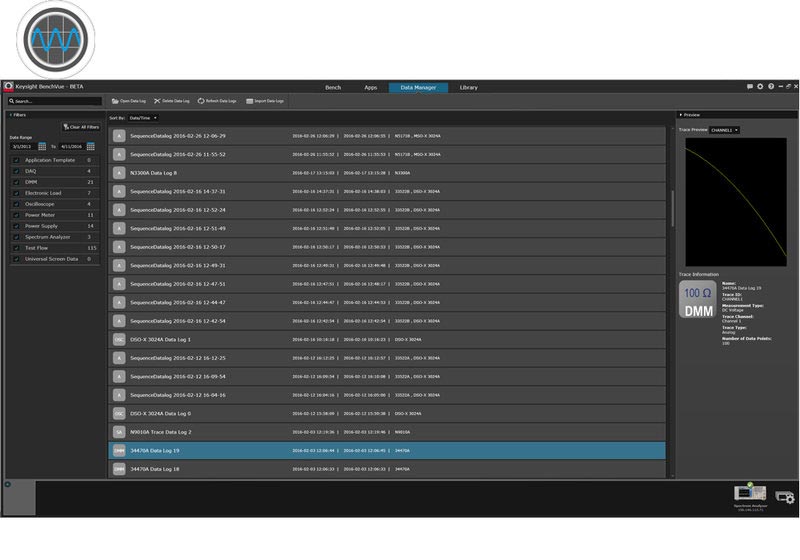Open the settings gear in title bar
The image size is (800, 560).
click(x=760, y=87)
